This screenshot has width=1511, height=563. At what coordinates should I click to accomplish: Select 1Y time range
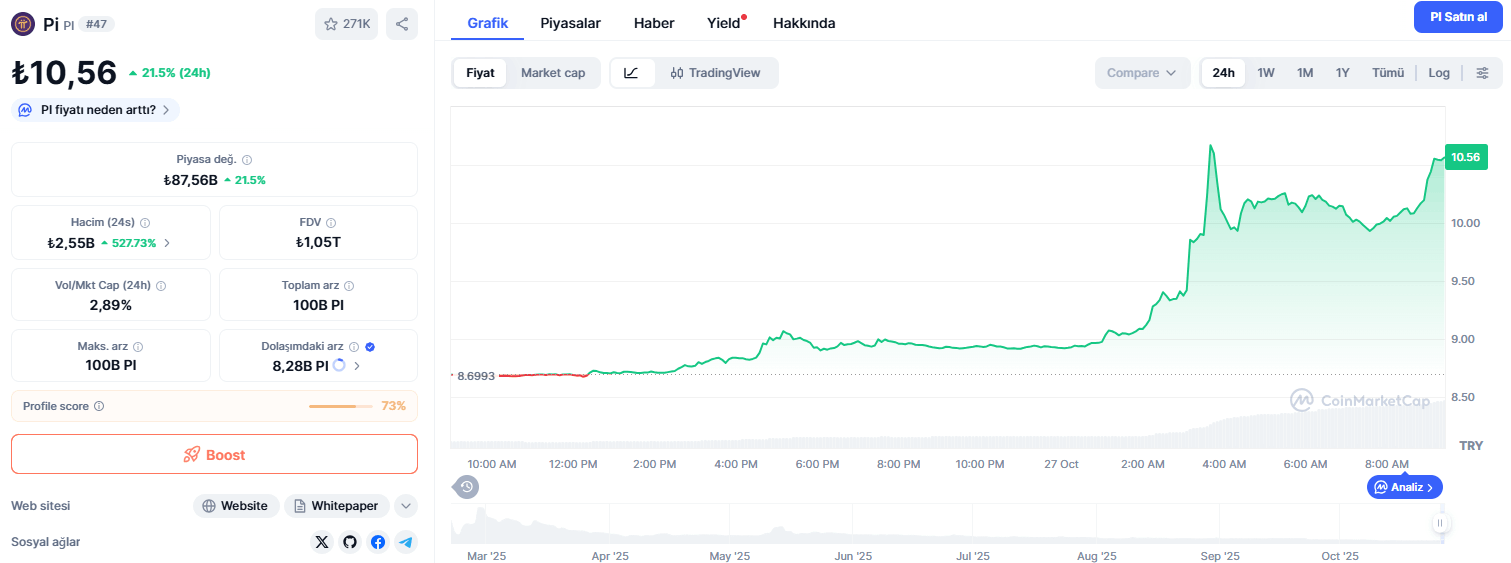click(1343, 73)
